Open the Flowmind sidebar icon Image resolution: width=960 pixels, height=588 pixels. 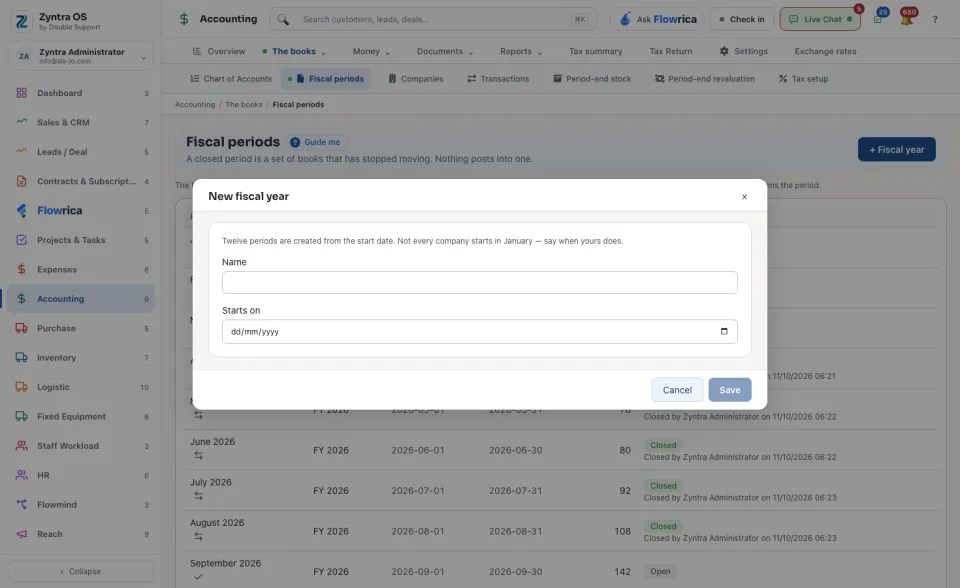21,505
